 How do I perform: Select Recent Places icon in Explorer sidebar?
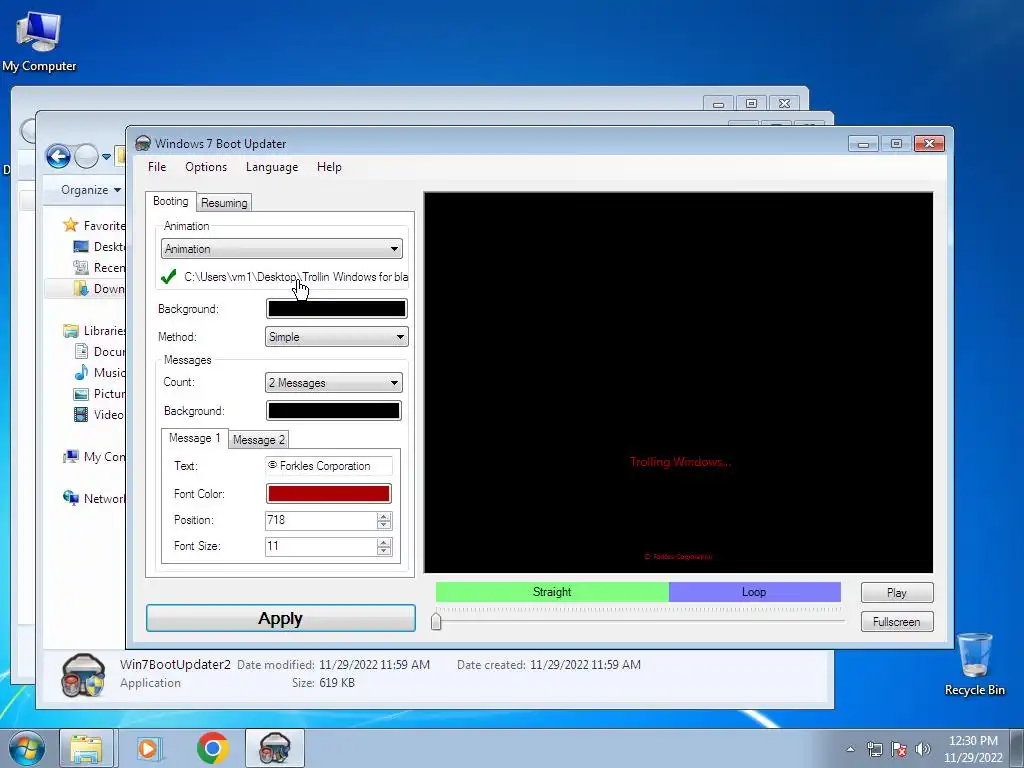click(x=81, y=267)
